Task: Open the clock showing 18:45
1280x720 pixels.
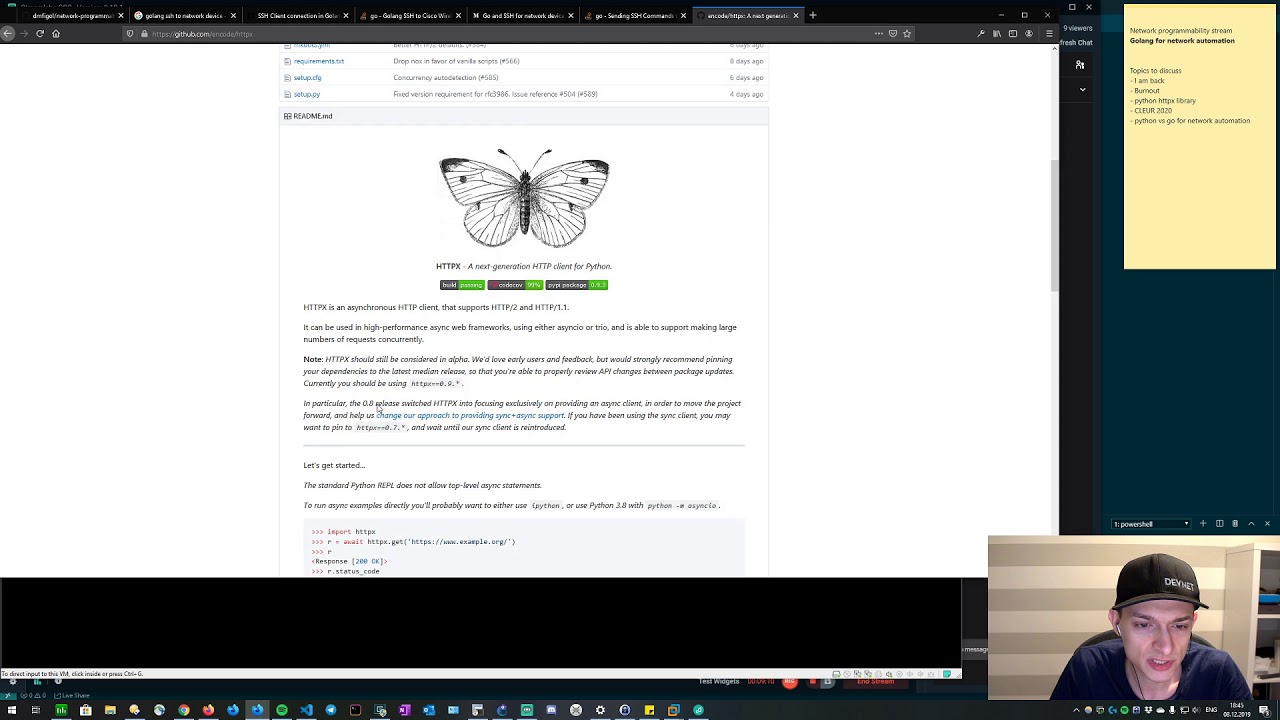Action: (1238, 711)
